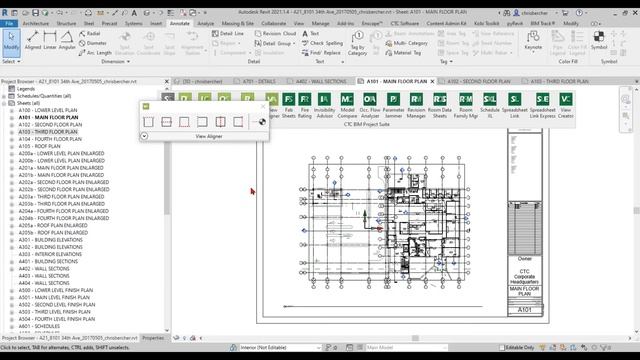Open the Tag panel dropdown
Image resolution: width=640 pixels, height=360 pixels.
[446, 62]
